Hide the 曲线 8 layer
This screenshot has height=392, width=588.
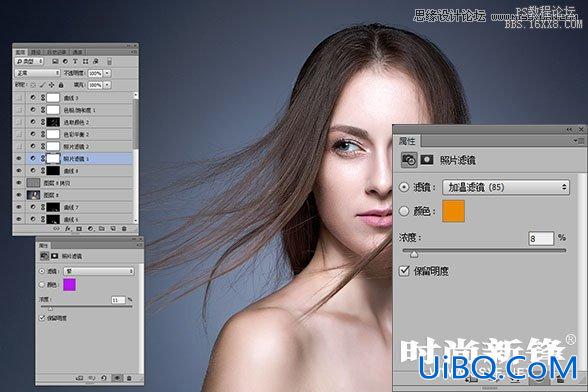[19, 171]
